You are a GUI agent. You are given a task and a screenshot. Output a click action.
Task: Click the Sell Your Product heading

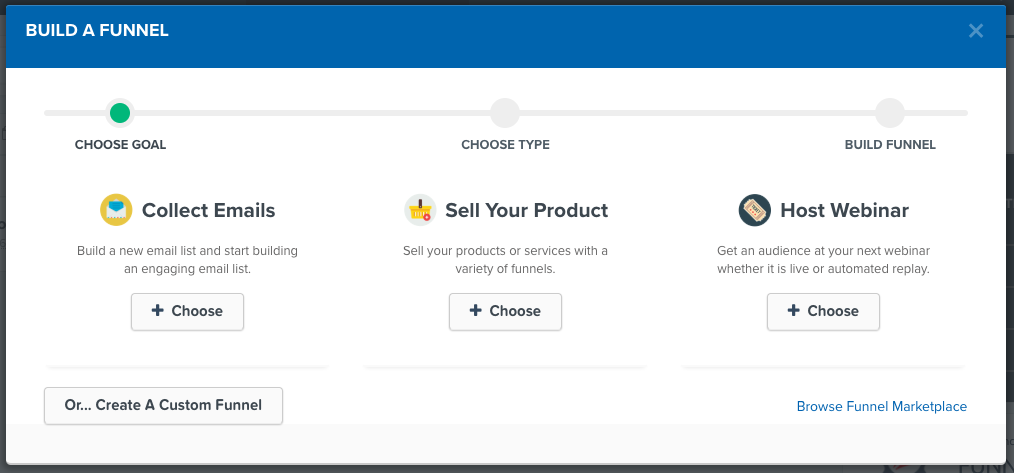[x=527, y=210]
